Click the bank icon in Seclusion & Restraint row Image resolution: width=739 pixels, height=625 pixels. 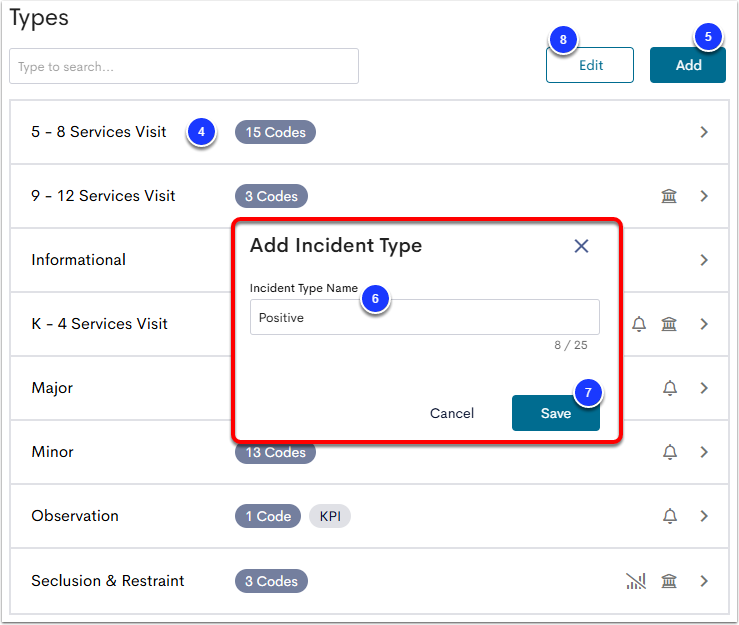tap(669, 581)
